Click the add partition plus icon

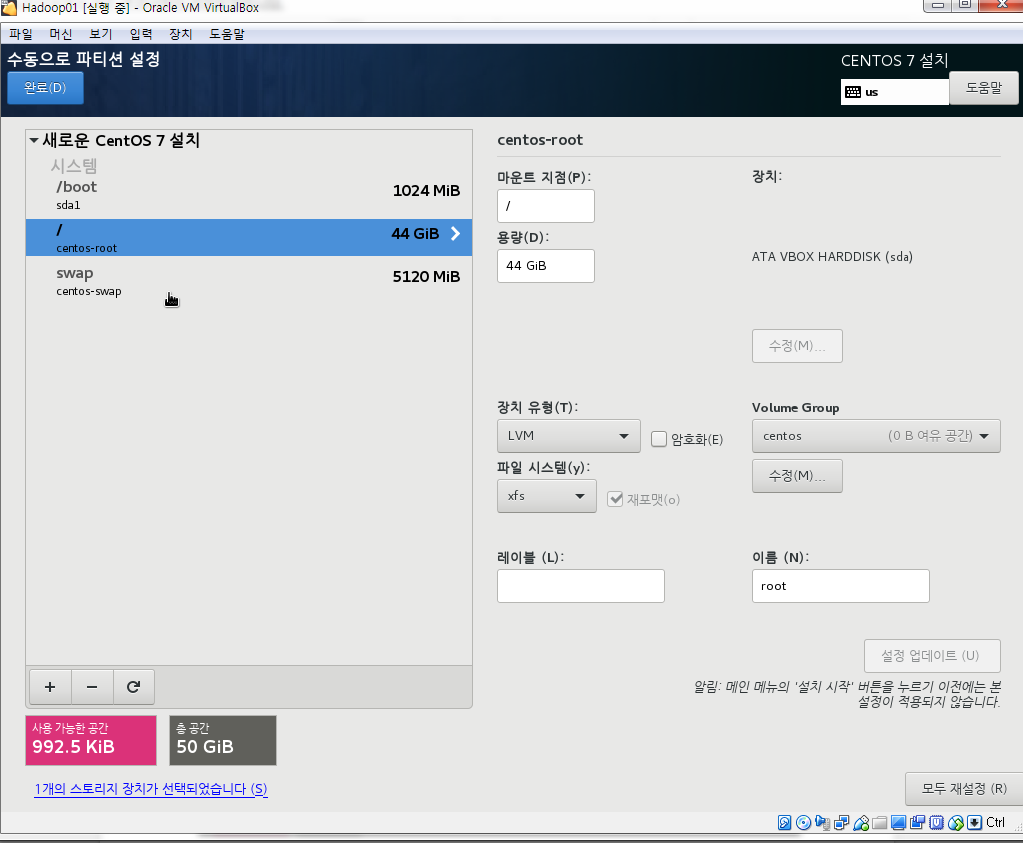(x=50, y=687)
